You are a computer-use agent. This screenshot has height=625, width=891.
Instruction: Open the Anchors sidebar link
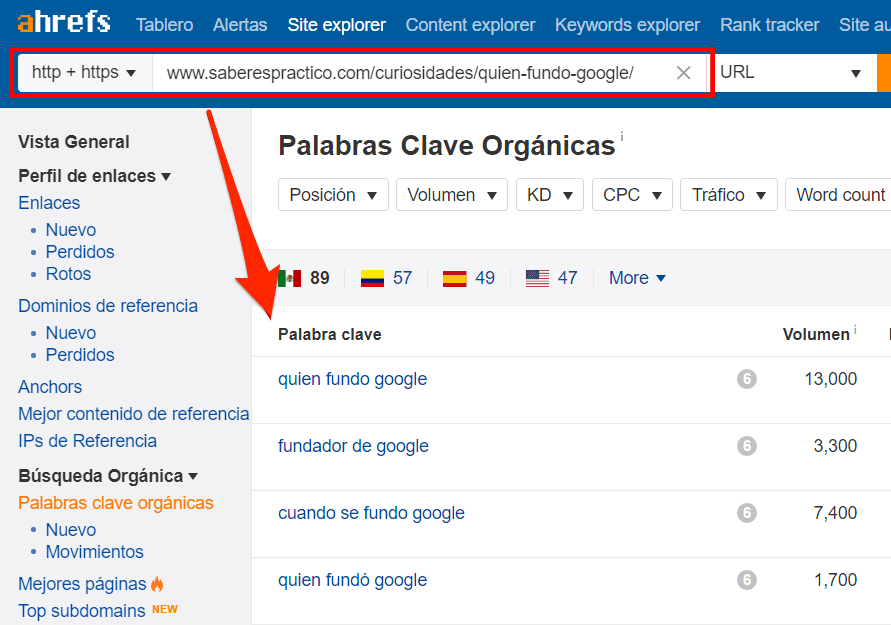pos(50,387)
